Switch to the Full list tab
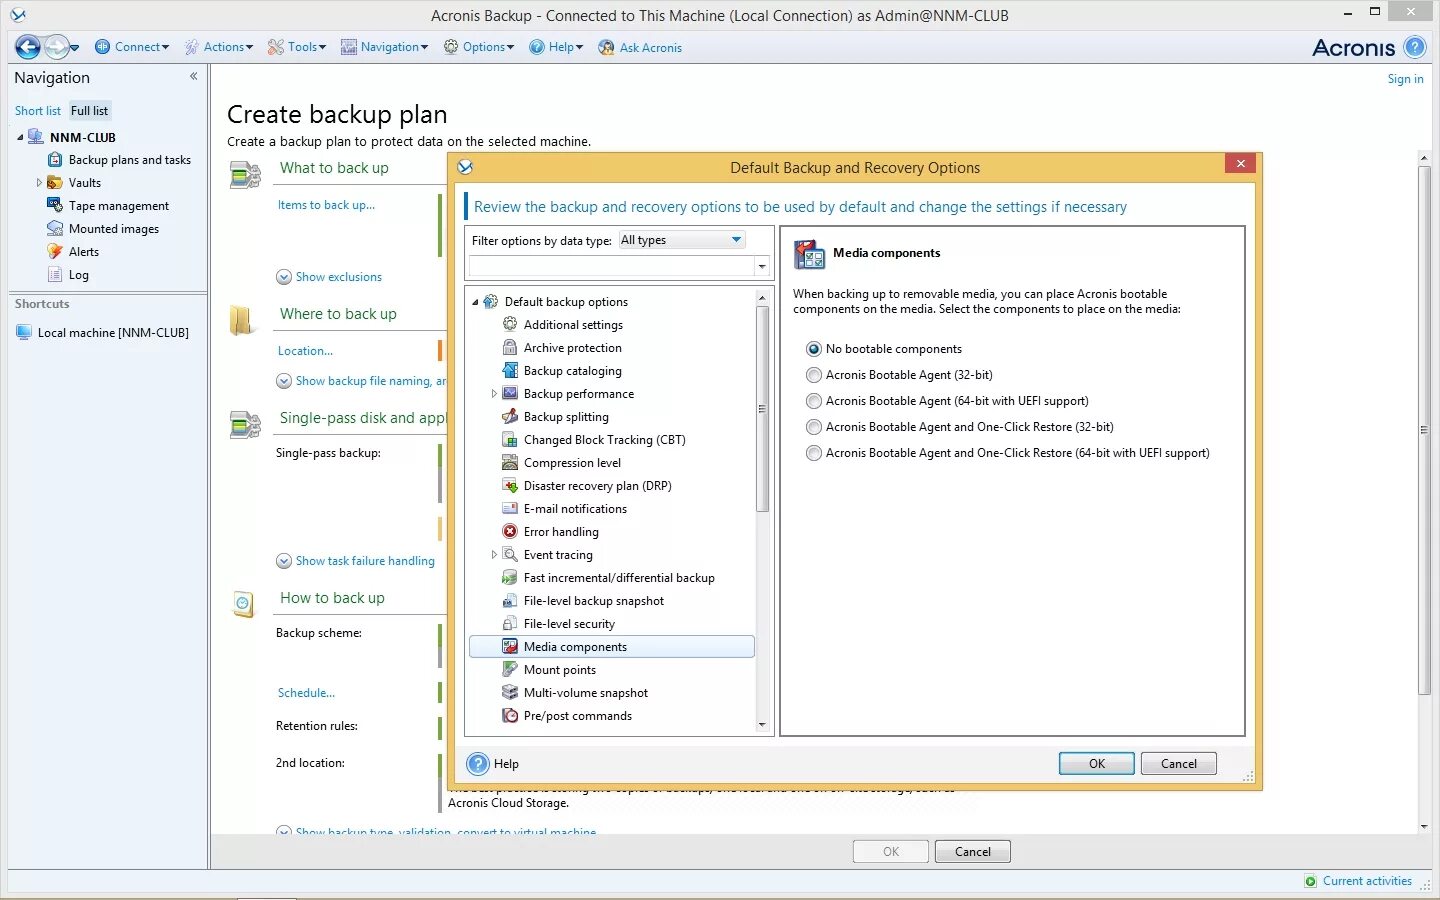Viewport: 1440px width, 900px height. pos(89,111)
